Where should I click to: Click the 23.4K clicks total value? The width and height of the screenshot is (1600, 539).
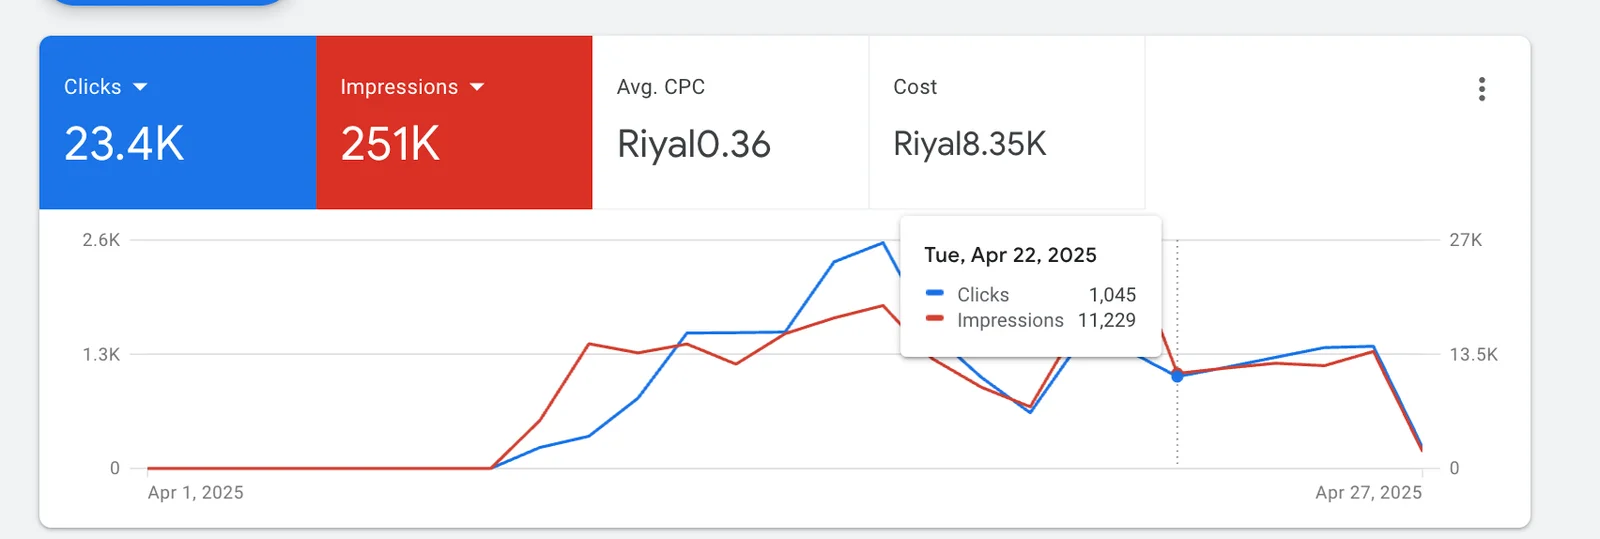tap(124, 144)
